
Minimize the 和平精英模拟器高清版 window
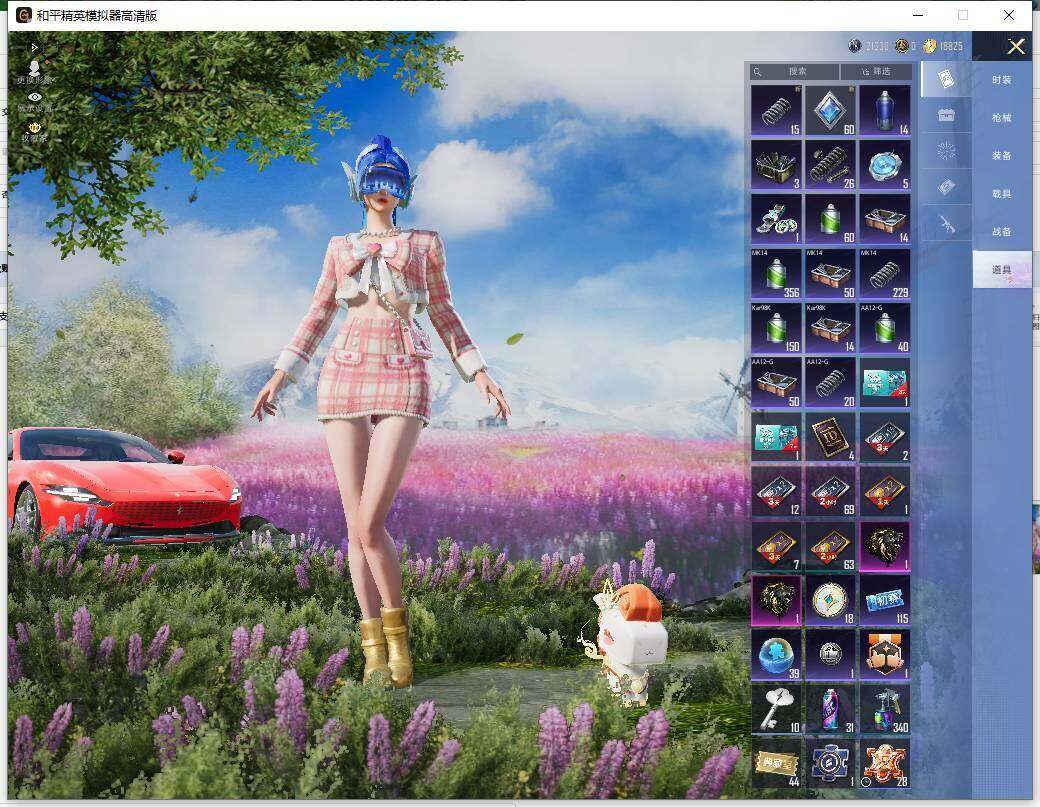918,15
